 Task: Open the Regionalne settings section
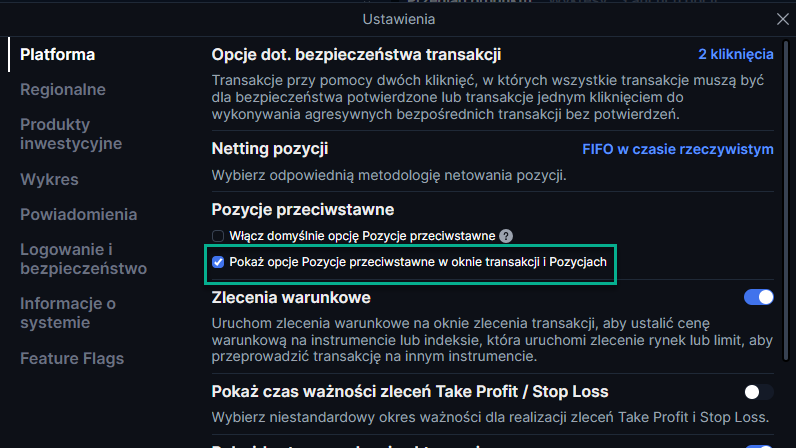[63, 89]
